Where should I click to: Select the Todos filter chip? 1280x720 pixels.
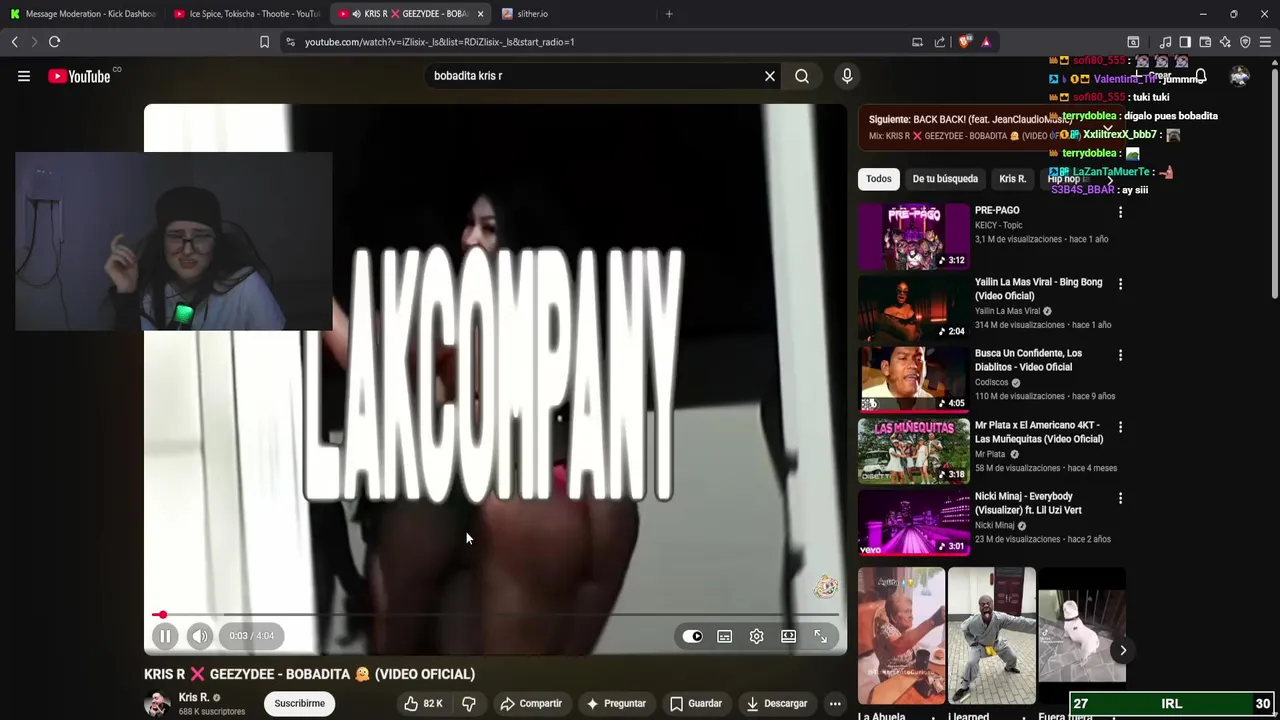click(879, 179)
